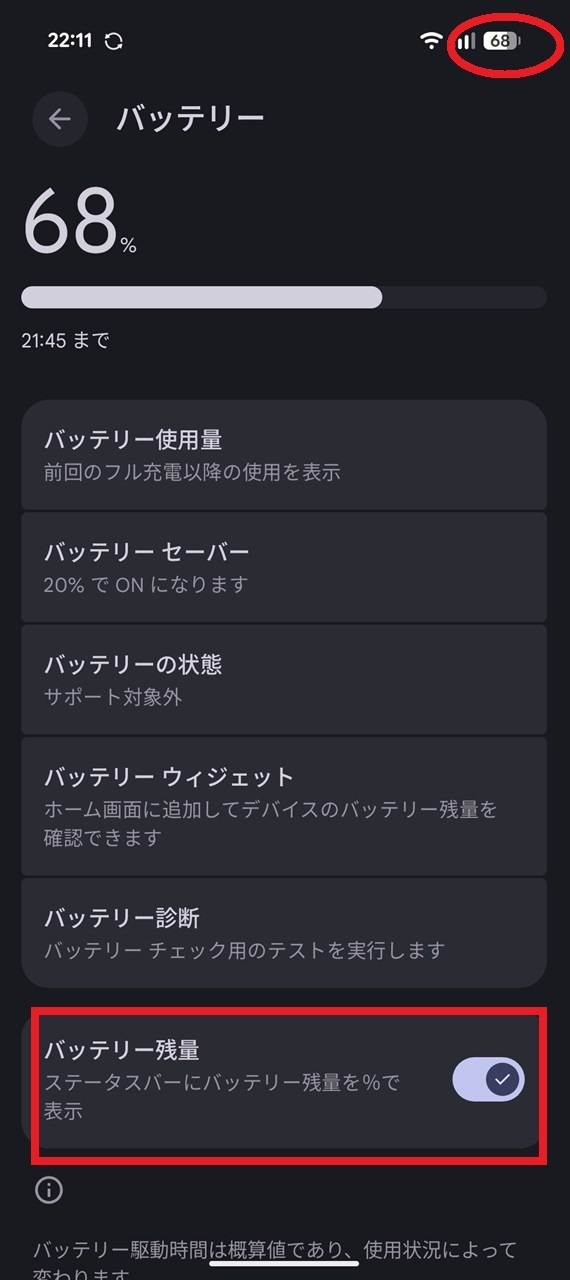The height and width of the screenshot is (1280, 570).
Task: Tap the Wi-Fi status icon
Action: point(432,41)
